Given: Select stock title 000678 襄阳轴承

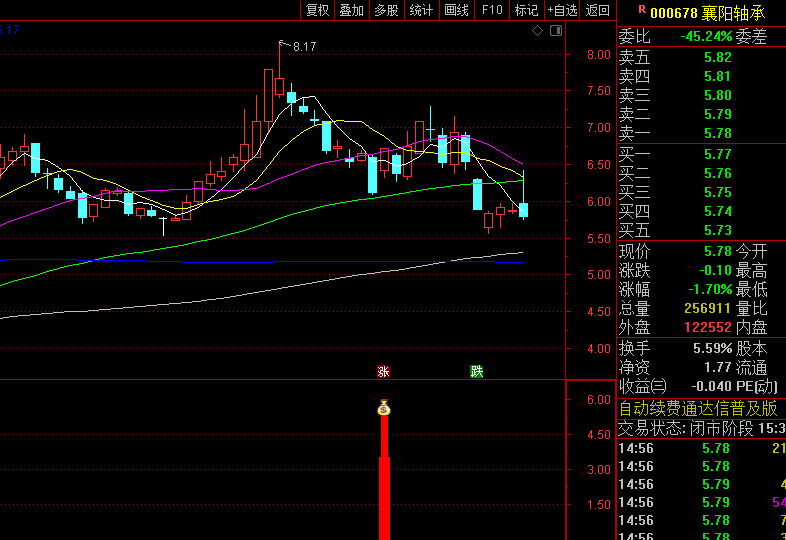Looking at the screenshot, I should click(708, 13).
